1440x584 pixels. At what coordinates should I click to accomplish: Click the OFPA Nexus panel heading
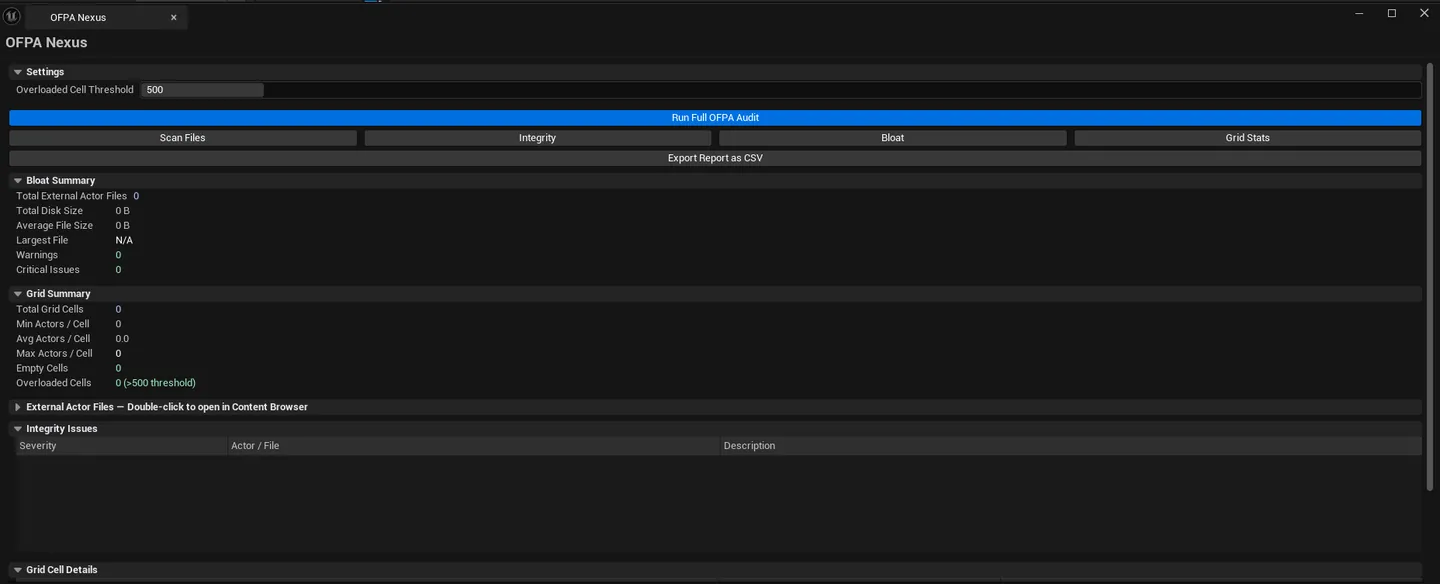pos(46,43)
